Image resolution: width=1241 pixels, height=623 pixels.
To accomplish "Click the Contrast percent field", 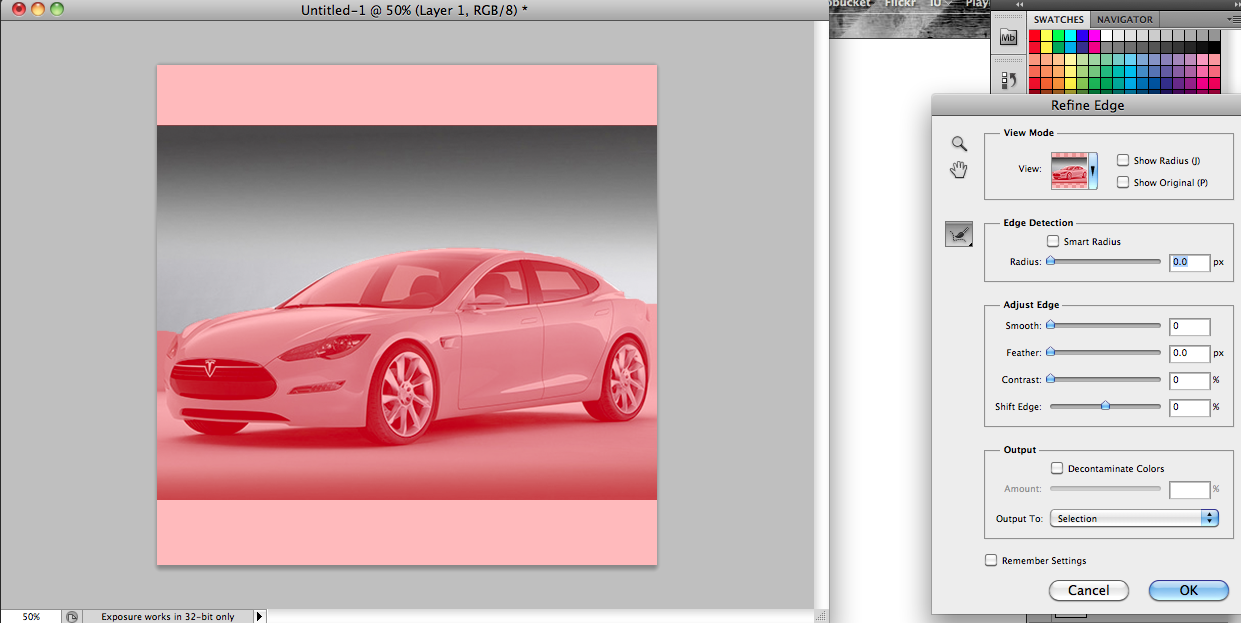I will [1190, 380].
